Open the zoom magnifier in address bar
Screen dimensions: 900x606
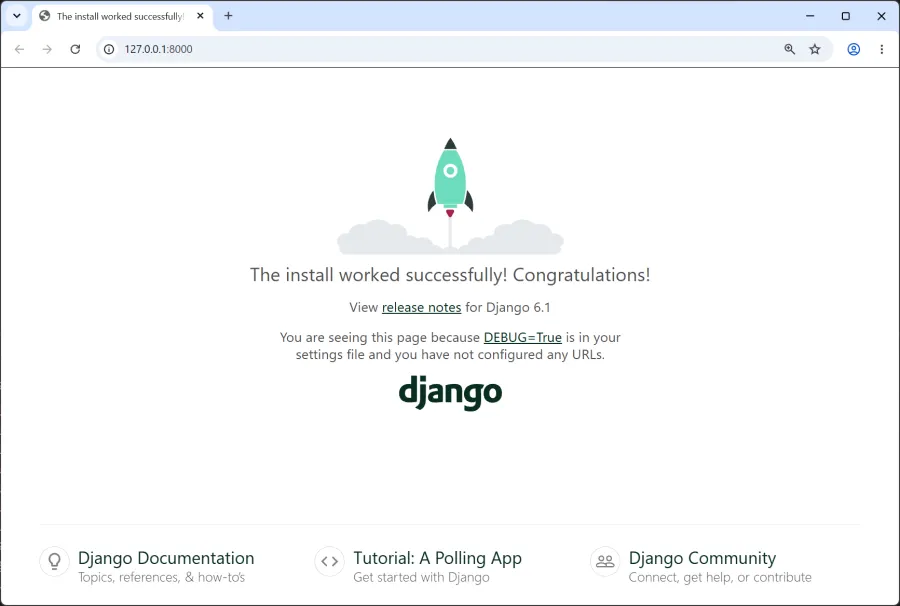point(790,49)
